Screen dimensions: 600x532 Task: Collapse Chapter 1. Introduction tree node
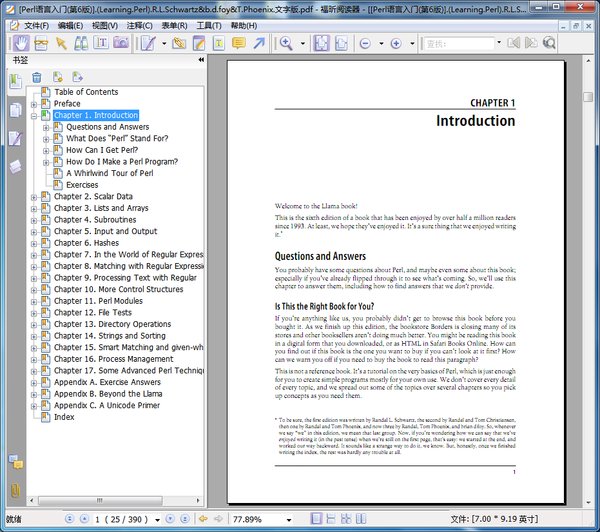(34, 116)
